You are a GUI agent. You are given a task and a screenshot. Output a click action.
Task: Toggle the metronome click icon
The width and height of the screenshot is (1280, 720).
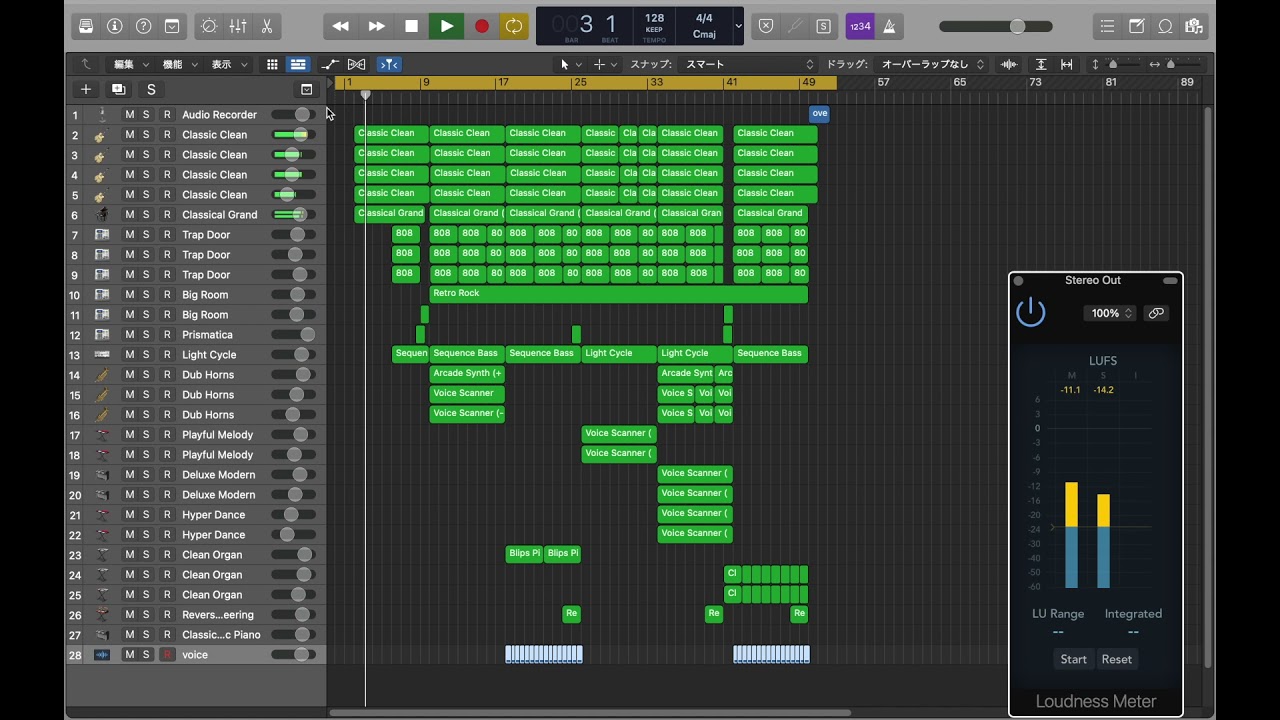pos(889,26)
